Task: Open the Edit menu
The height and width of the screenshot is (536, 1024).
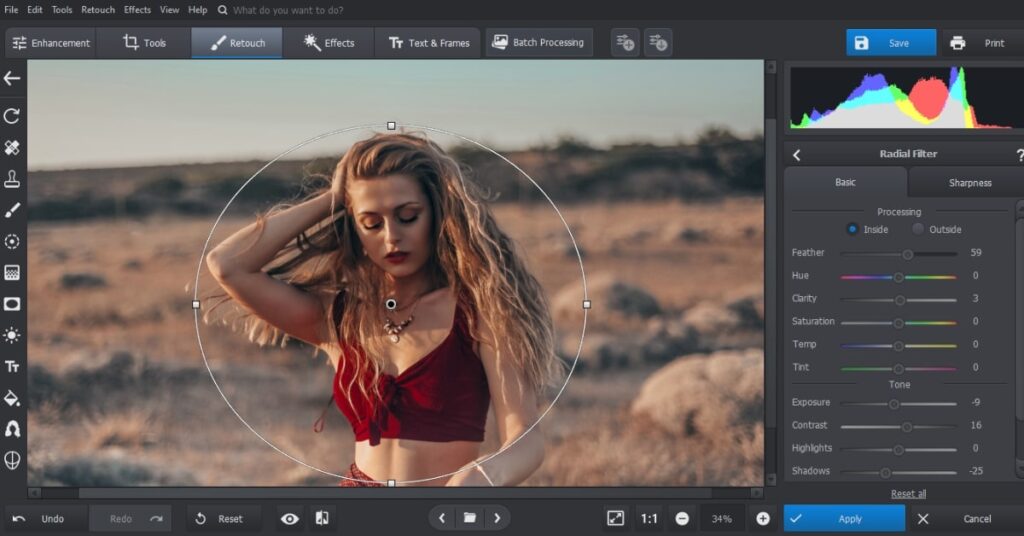Action: (x=35, y=10)
